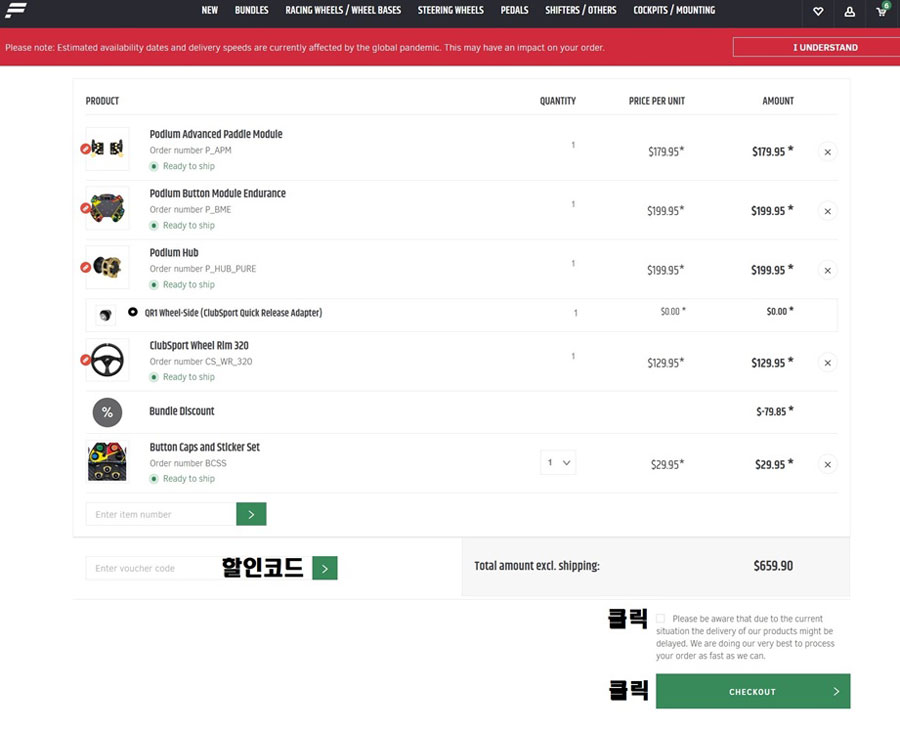Open Racing Wheels / Wheel Bases menu
900x730 pixels.
[343, 10]
